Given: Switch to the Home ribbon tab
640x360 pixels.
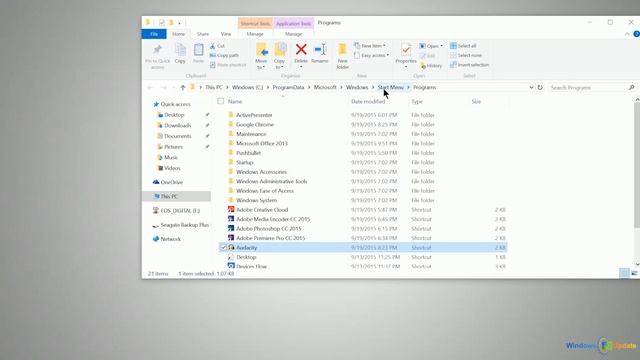Looking at the screenshot, I should (x=178, y=34).
